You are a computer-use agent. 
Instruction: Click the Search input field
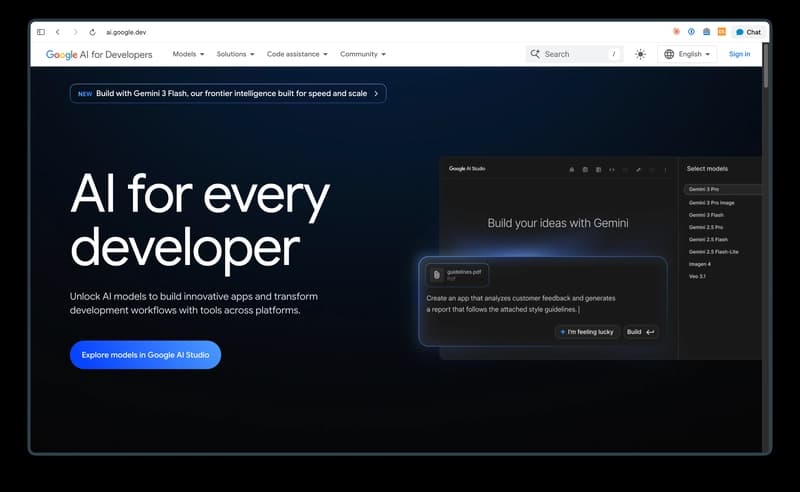[x=574, y=54]
